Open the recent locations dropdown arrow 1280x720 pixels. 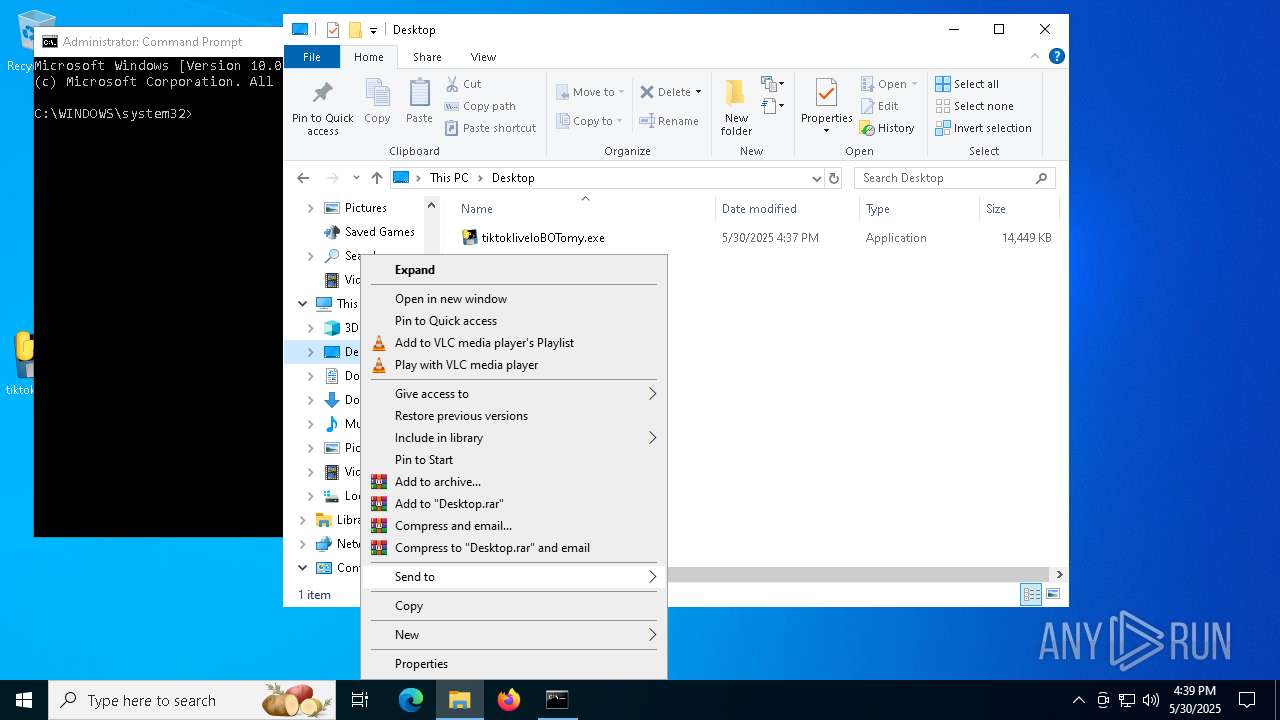[x=356, y=178]
